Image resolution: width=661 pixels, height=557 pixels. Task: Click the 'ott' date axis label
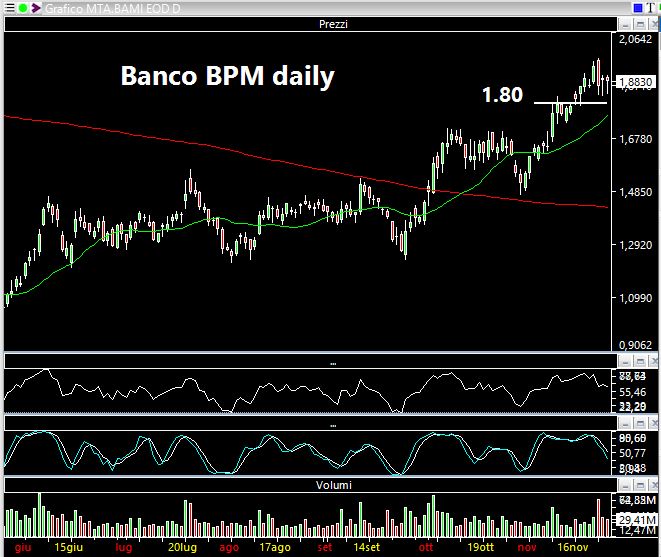[x=426, y=547]
